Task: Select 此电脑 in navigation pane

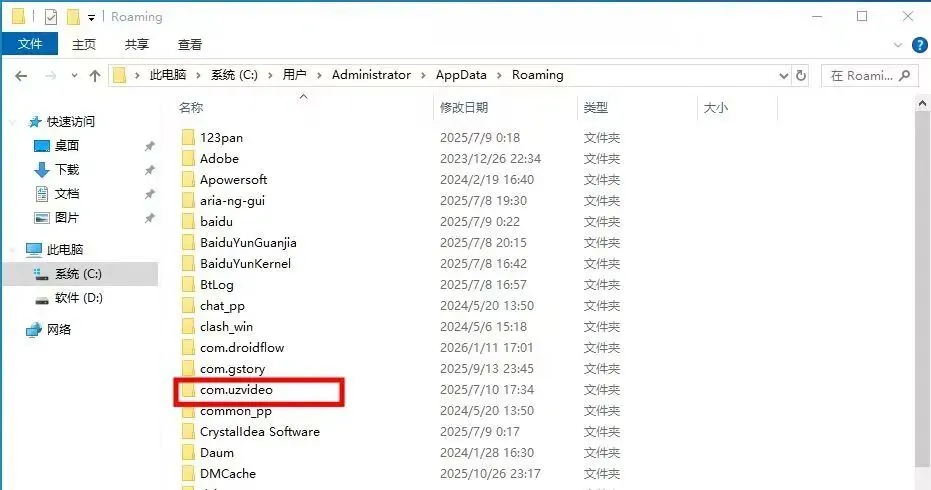Action: coord(65,249)
